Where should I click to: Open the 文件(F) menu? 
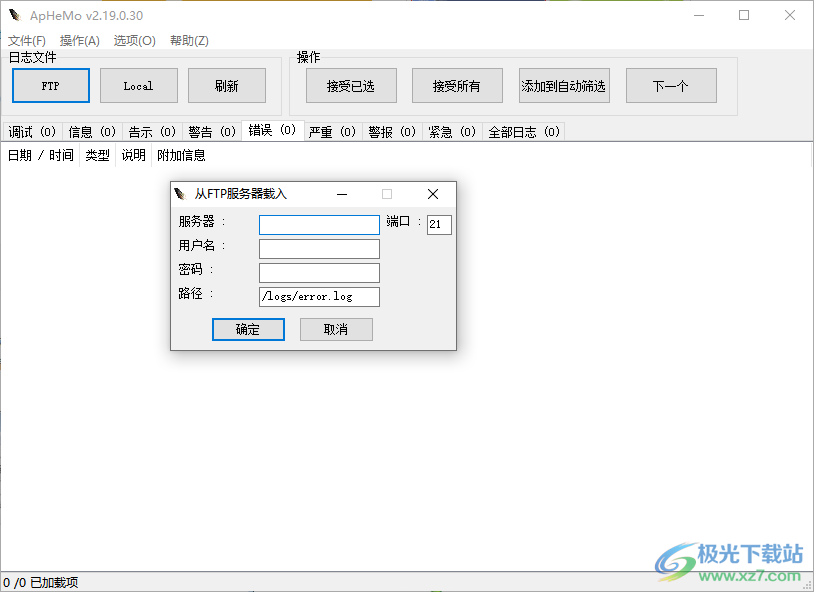click(x=27, y=41)
